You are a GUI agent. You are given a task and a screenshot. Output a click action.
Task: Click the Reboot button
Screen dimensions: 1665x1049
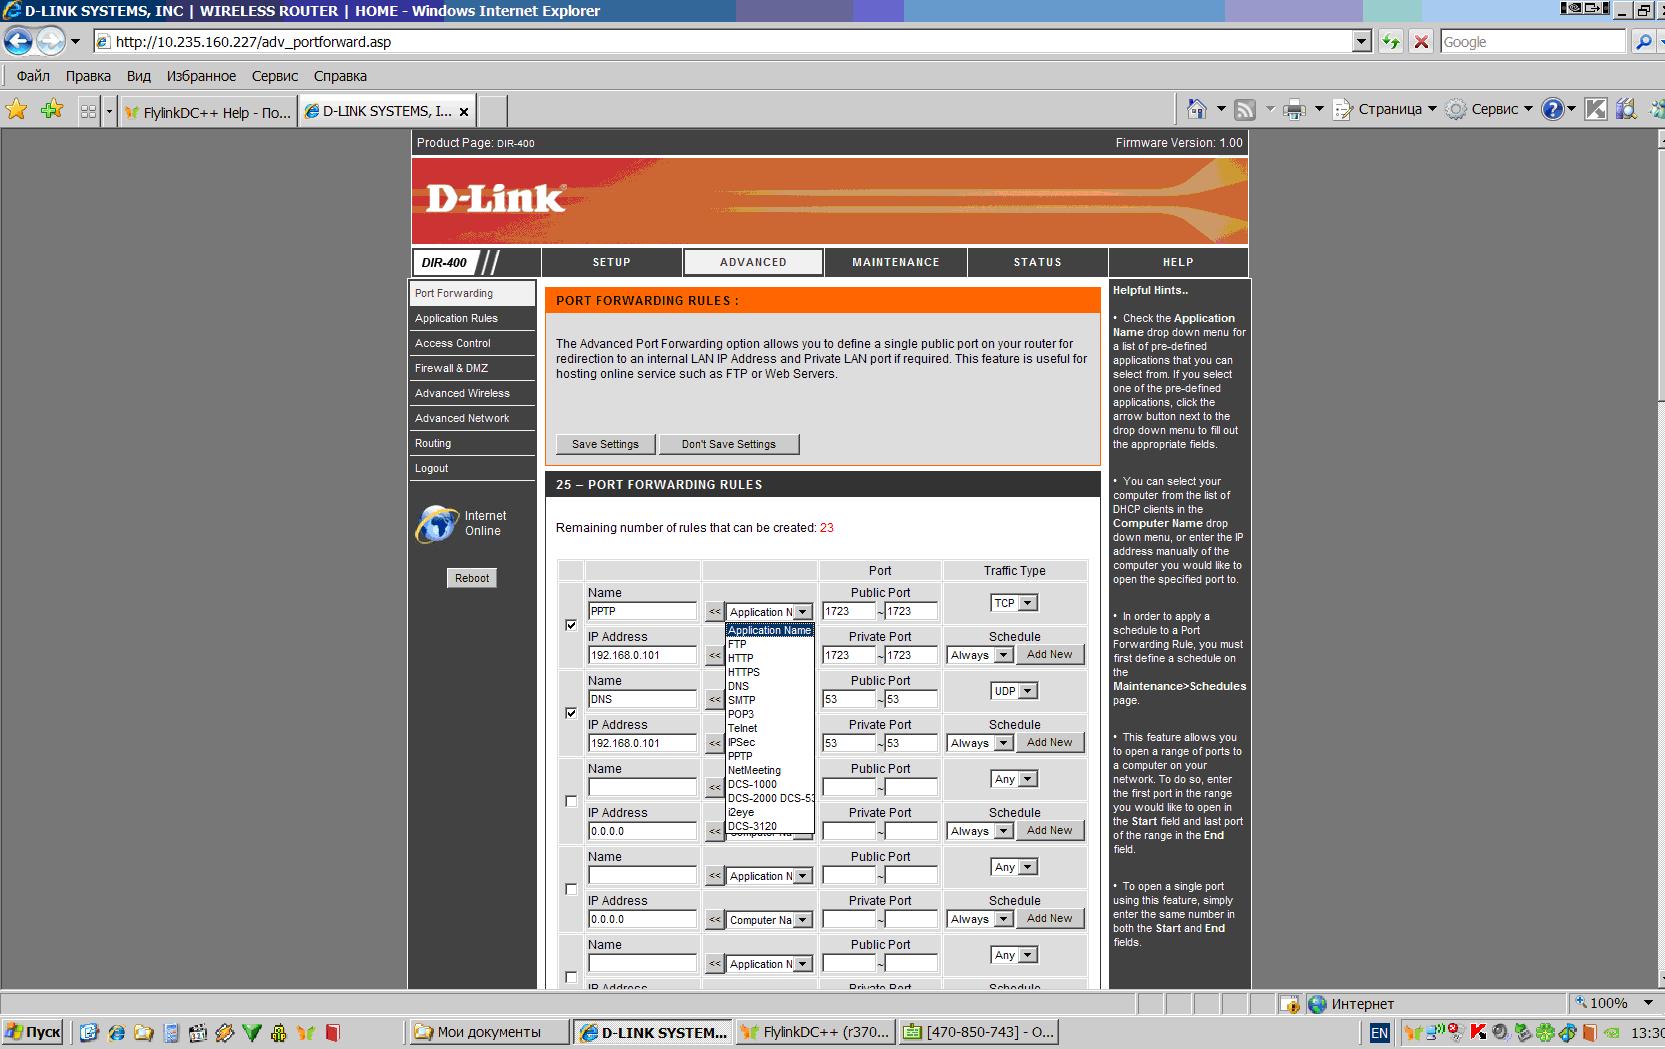pos(472,578)
